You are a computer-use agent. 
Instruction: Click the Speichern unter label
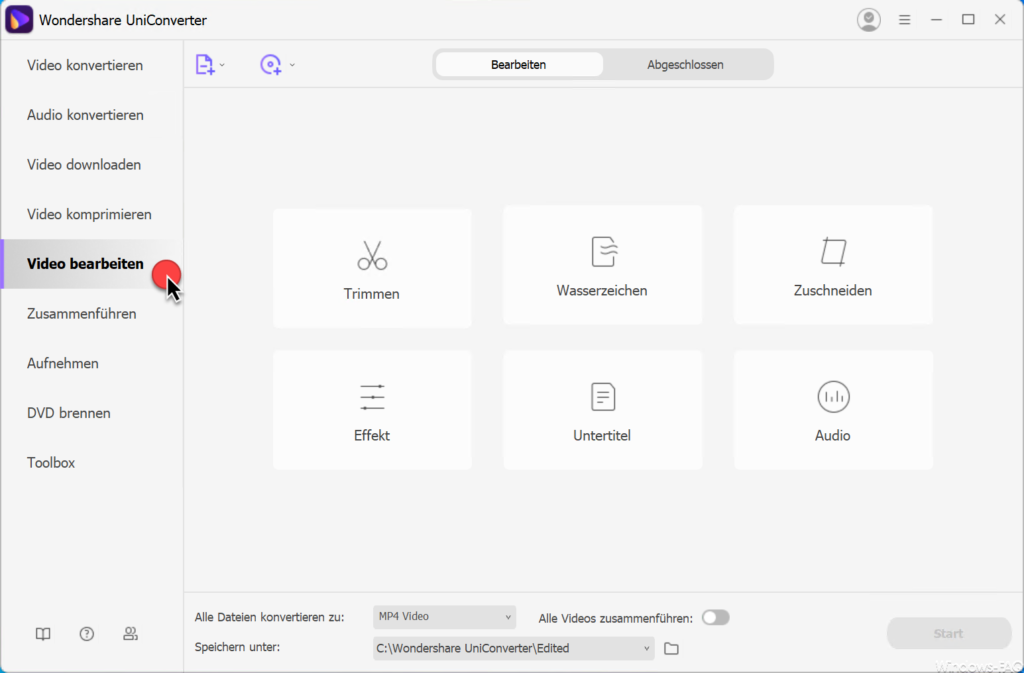tap(237, 648)
